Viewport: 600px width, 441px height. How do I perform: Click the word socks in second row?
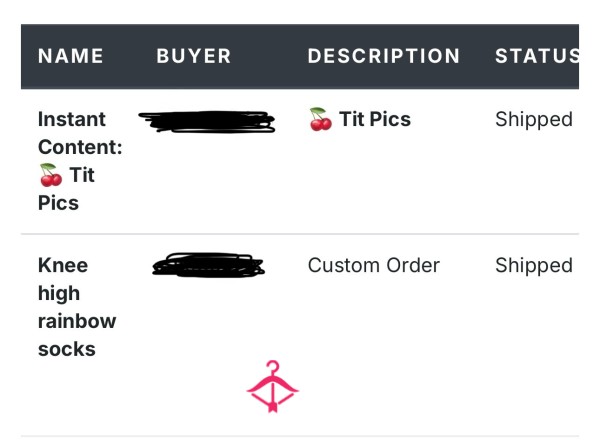67,349
